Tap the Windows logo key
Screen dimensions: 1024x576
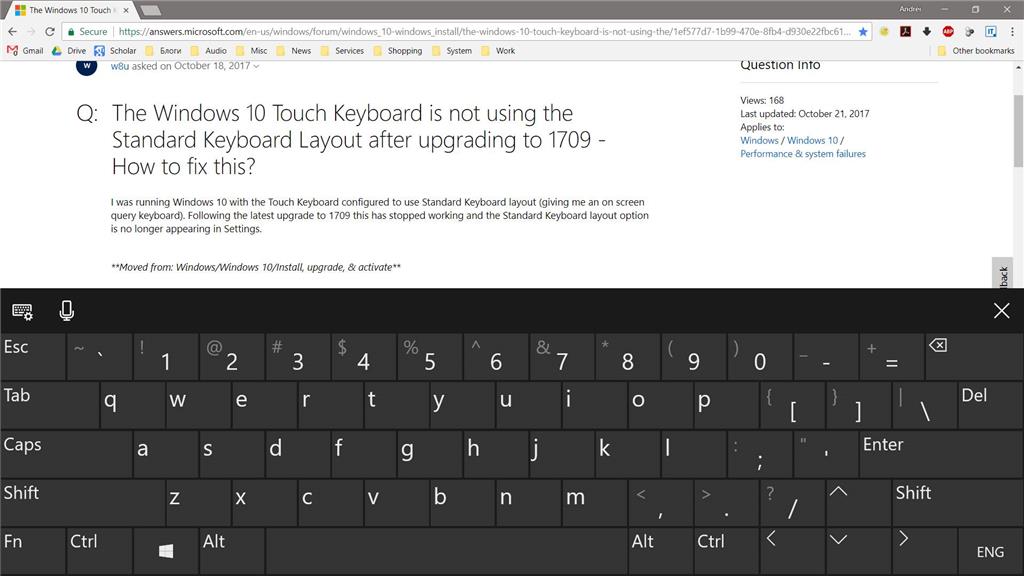166,551
